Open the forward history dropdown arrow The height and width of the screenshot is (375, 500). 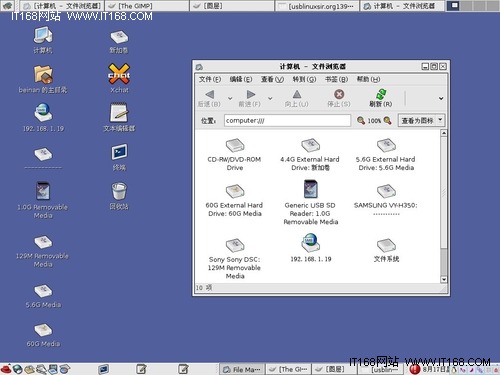[270, 99]
